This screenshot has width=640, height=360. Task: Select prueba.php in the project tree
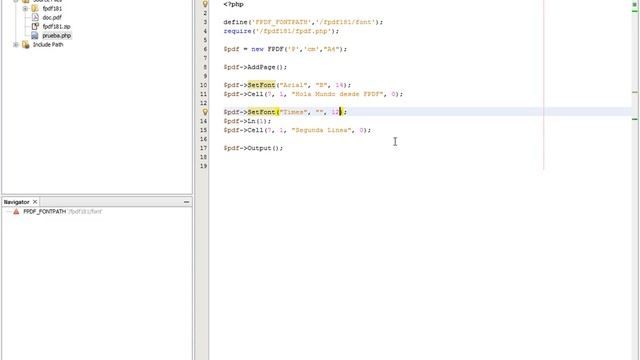click(x=57, y=36)
